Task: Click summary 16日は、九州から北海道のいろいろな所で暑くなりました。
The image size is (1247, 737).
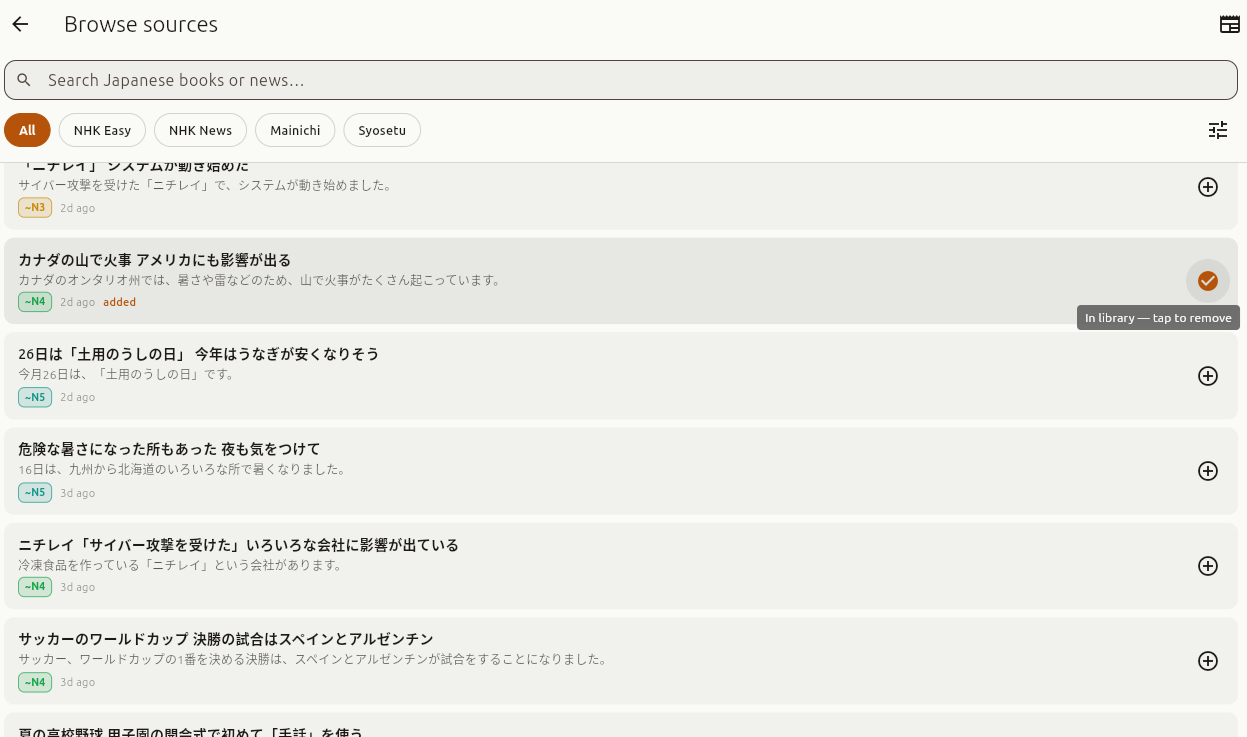Action: [182, 469]
